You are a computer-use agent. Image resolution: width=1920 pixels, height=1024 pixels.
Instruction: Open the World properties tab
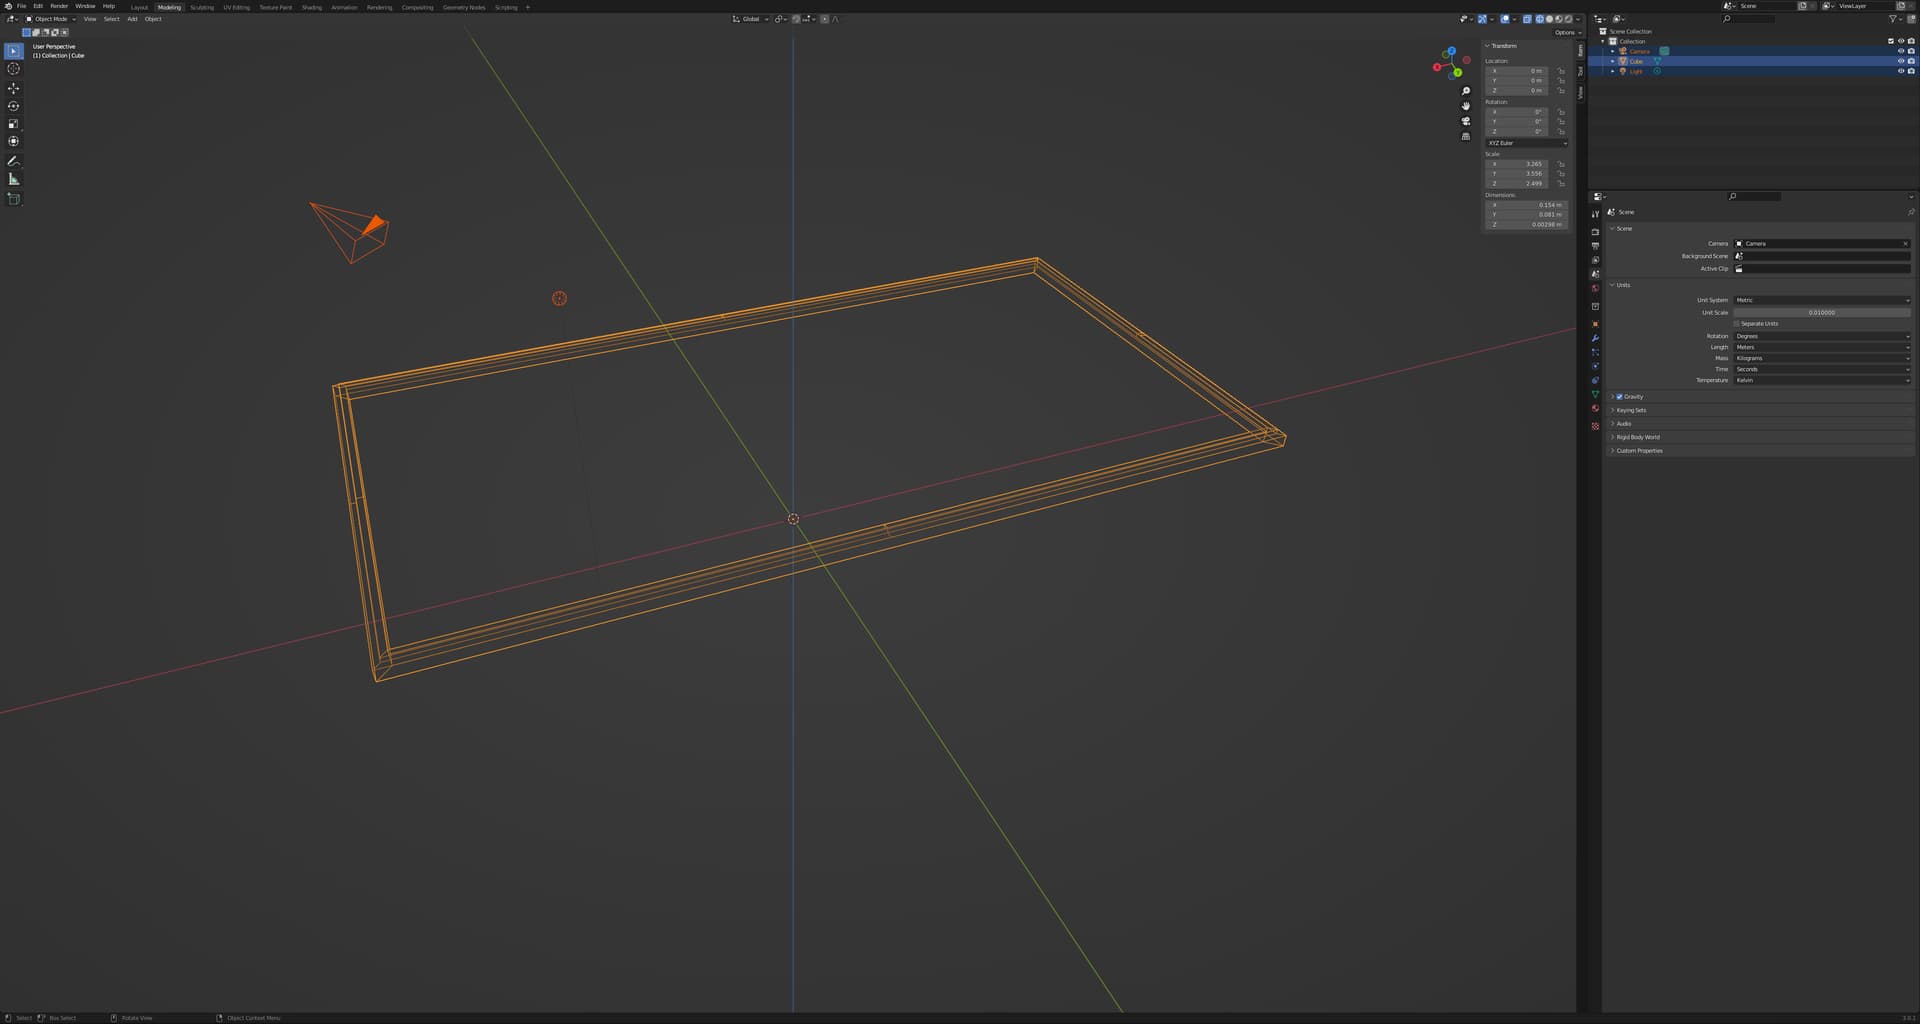click(x=1595, y=288)
